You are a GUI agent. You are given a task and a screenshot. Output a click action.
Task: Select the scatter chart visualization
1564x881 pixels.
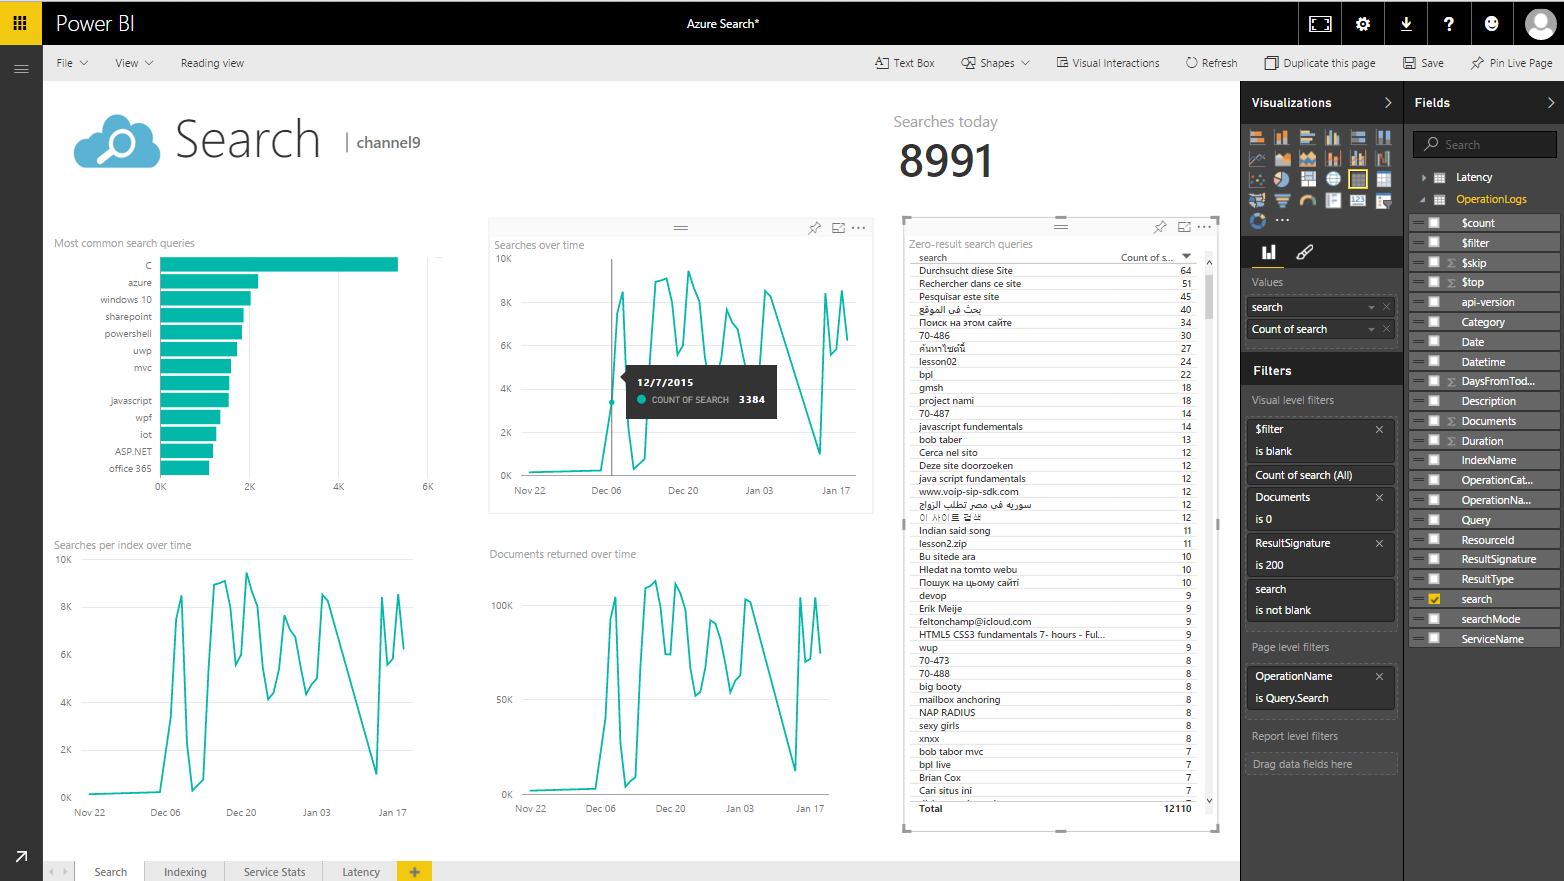1258,179
